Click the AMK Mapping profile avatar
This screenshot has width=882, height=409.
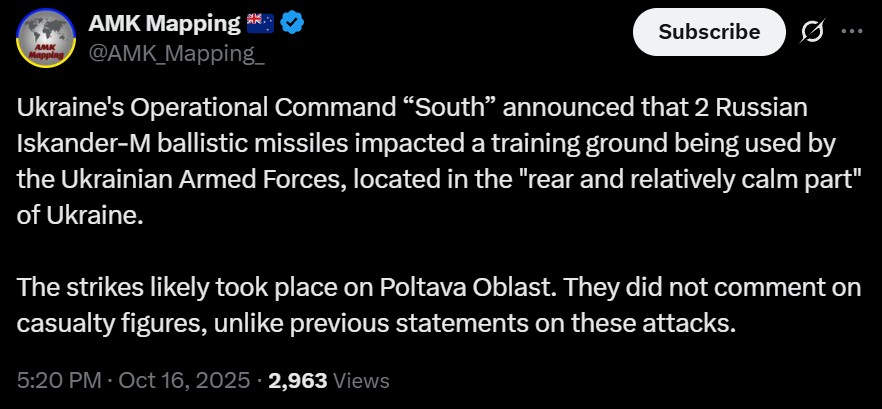click(46, 40)
